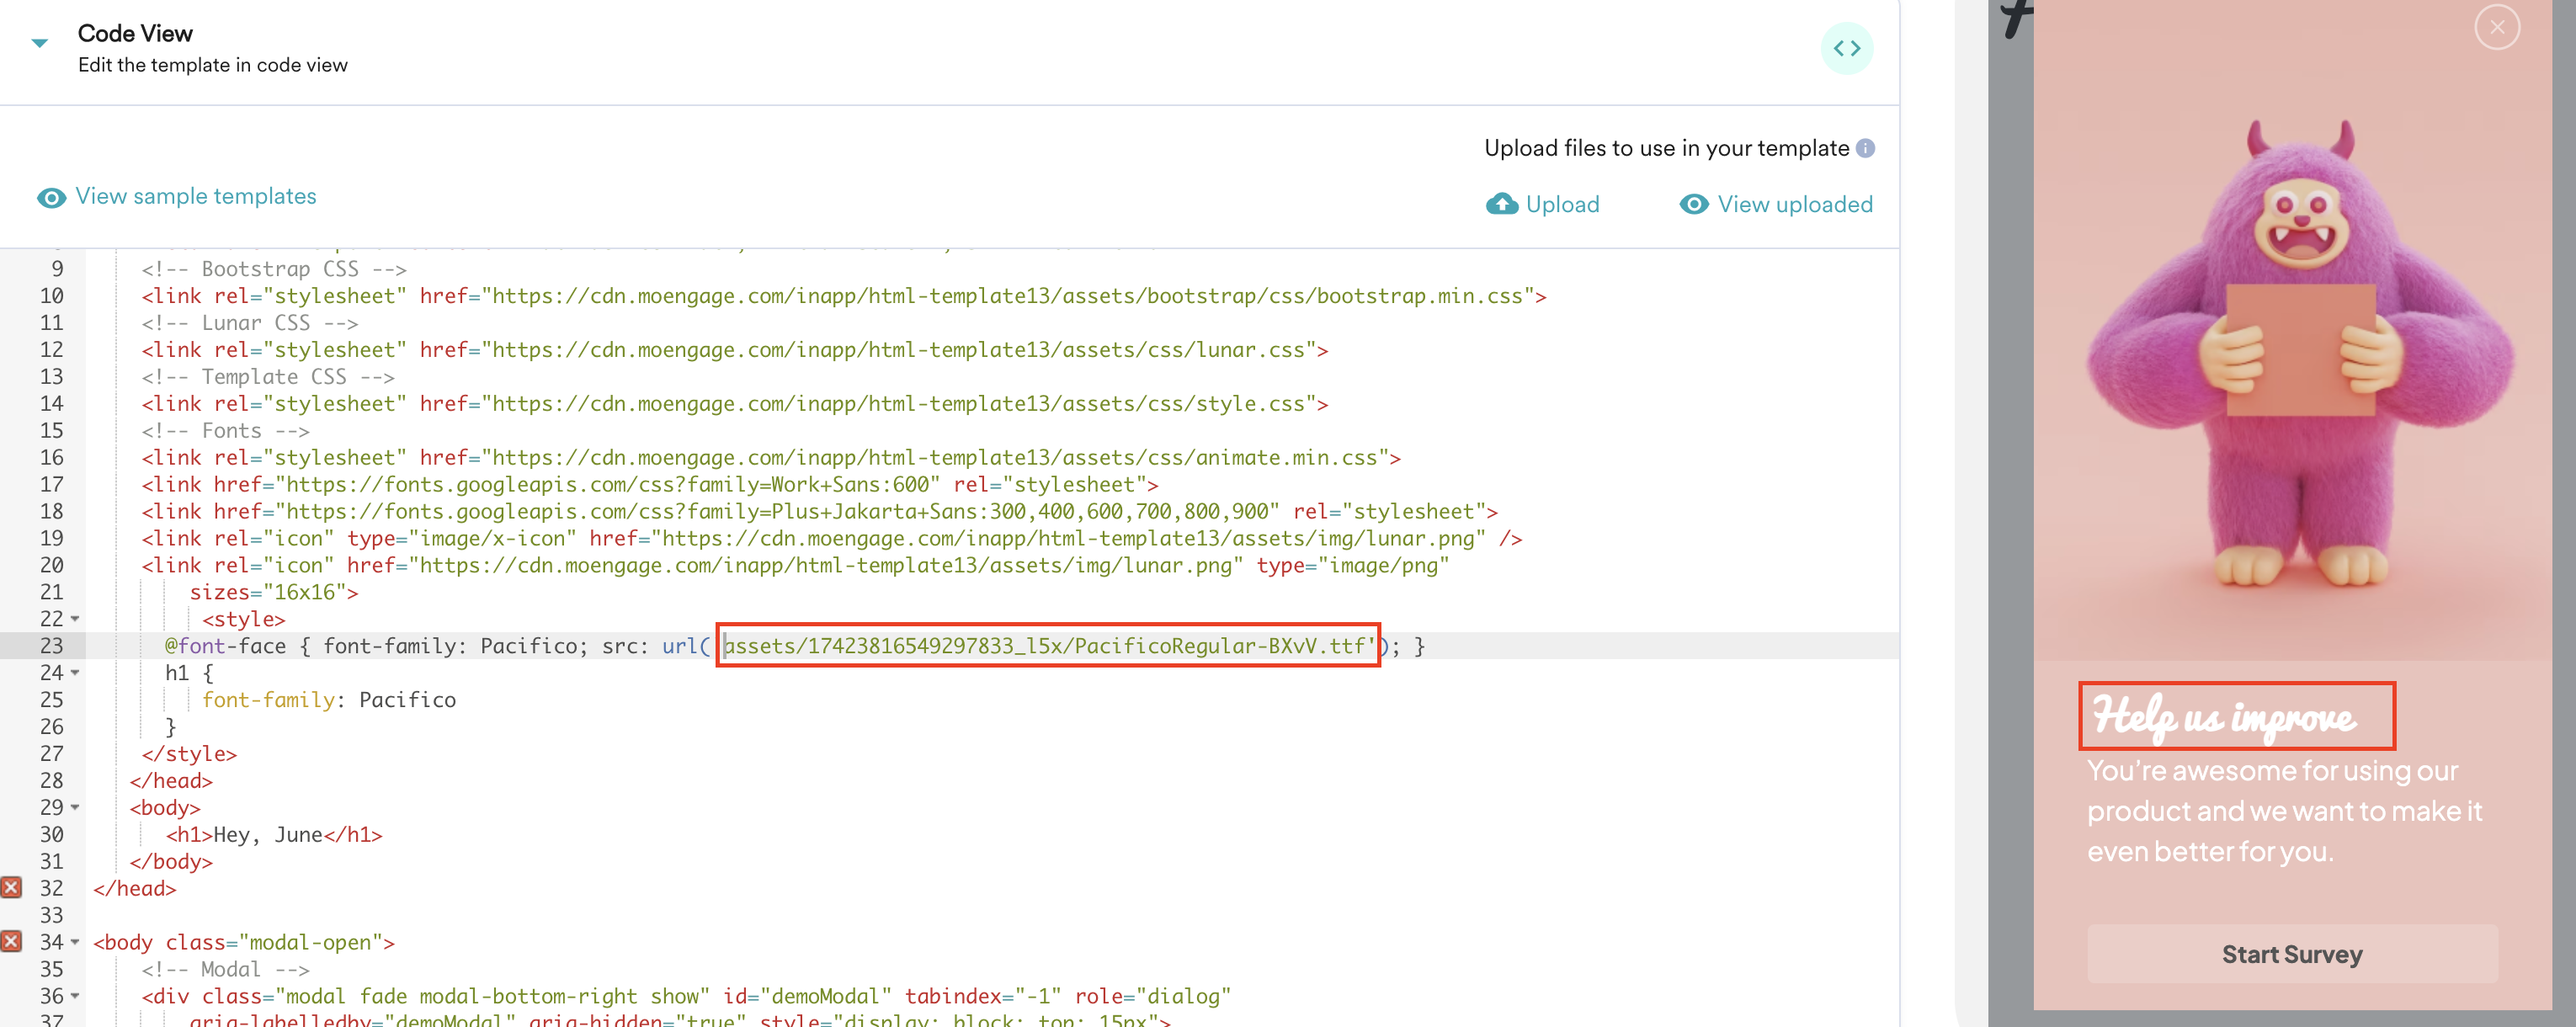Dismiss the survey preview with the X icon
2576x1027 pixels.
tap(2497, 27)
